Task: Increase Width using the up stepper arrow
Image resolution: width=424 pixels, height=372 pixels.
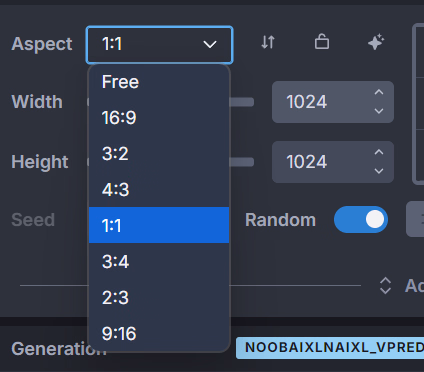Action: (x=379, y=92)
